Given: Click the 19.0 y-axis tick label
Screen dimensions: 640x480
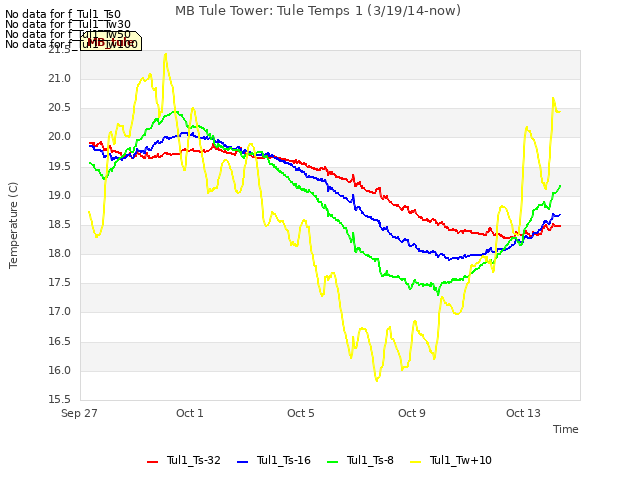Looking at the screenshot, I should click(x=60, y=195).
